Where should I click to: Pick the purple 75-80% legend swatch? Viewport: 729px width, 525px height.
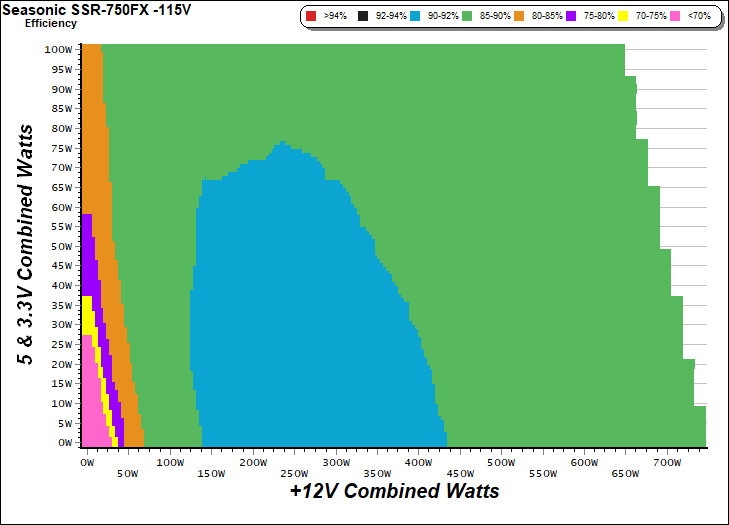click(x=571, y=16)
